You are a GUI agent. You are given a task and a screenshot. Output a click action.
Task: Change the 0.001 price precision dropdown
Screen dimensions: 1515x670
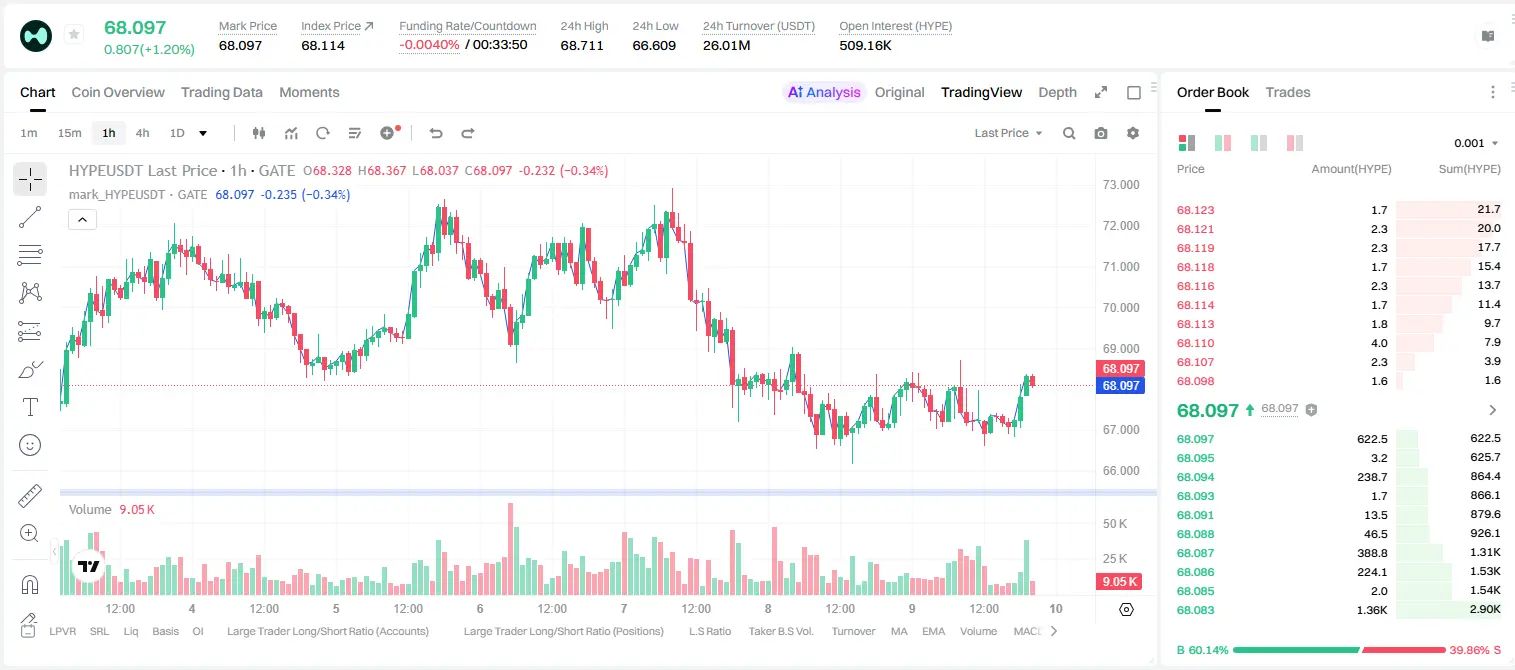[x=1476, y=143]
